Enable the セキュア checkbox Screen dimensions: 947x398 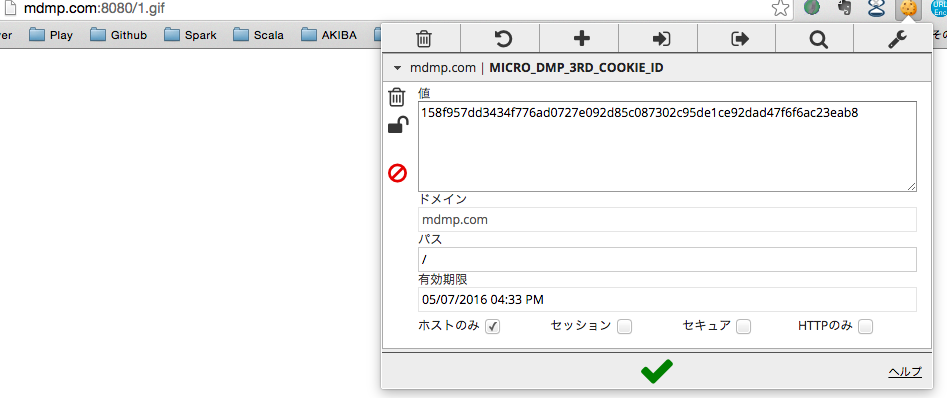743,327
